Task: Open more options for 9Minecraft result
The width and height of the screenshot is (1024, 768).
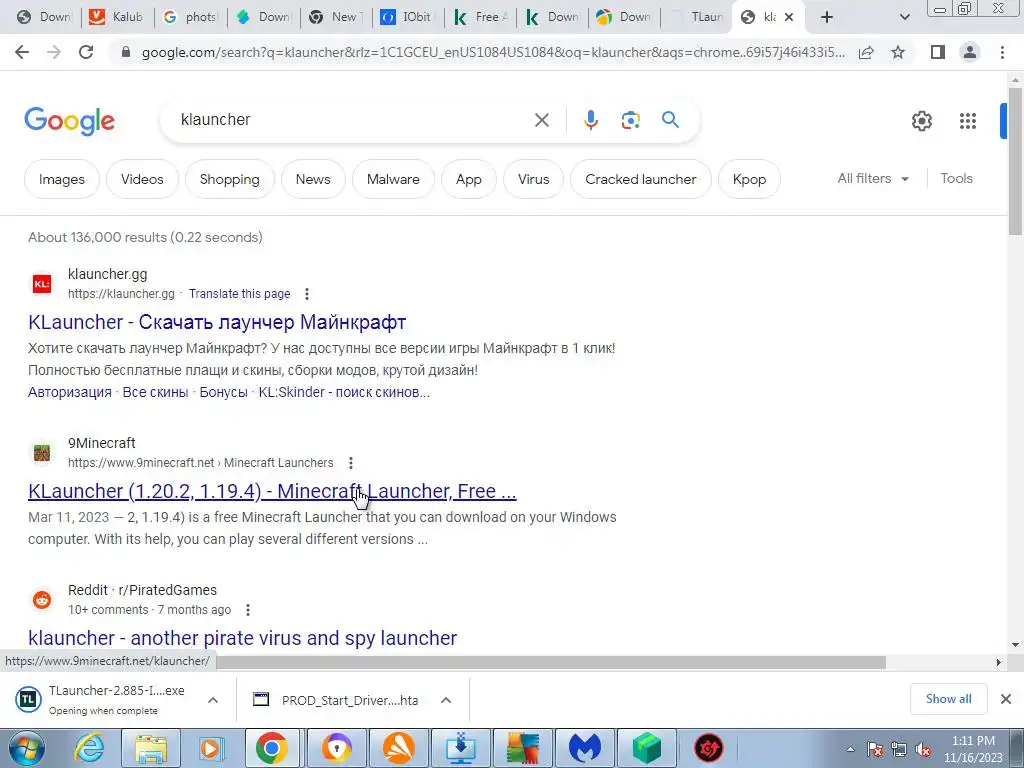Action: pos(351,463)
